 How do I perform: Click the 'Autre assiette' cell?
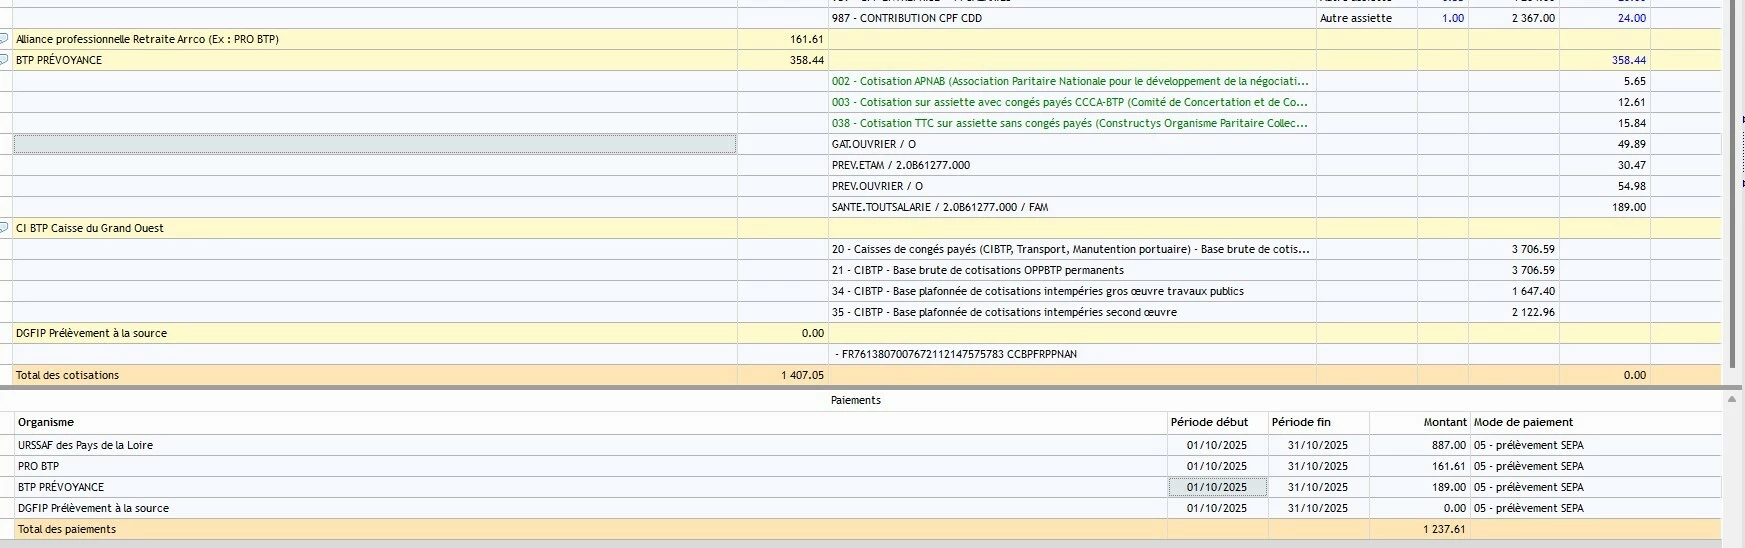[1355, 18]
